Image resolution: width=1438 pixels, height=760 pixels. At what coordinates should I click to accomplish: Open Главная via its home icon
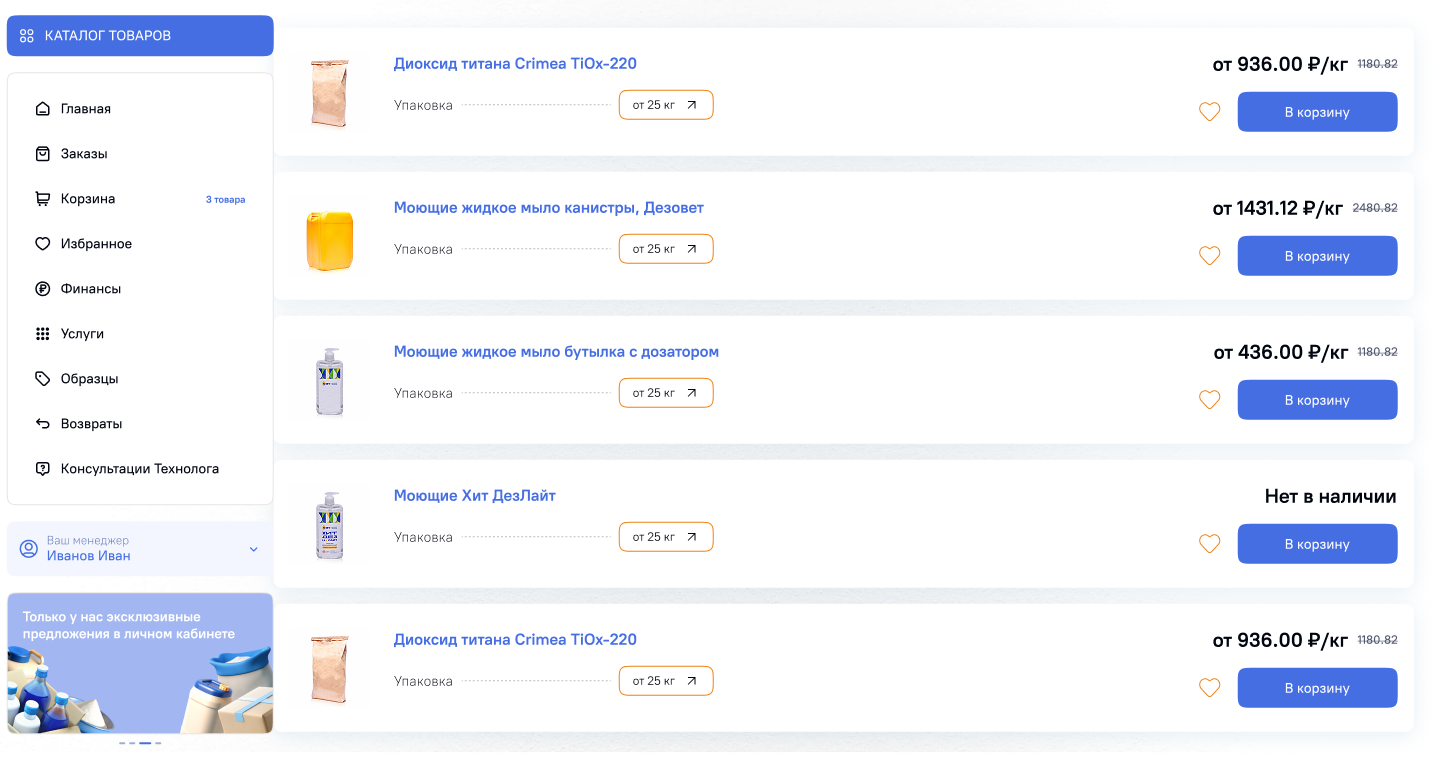pos(42,109)
